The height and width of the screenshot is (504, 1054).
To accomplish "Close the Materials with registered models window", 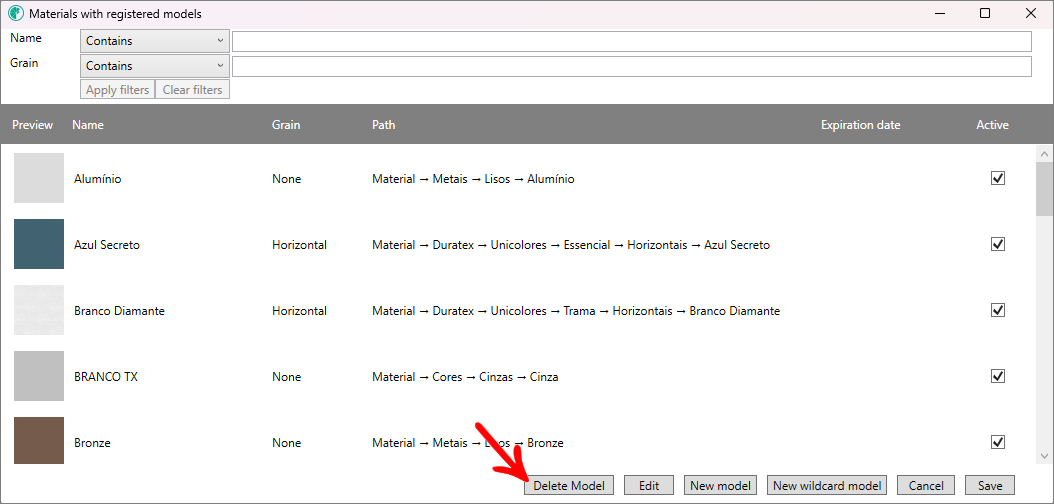I will [x=1030, y=13].
